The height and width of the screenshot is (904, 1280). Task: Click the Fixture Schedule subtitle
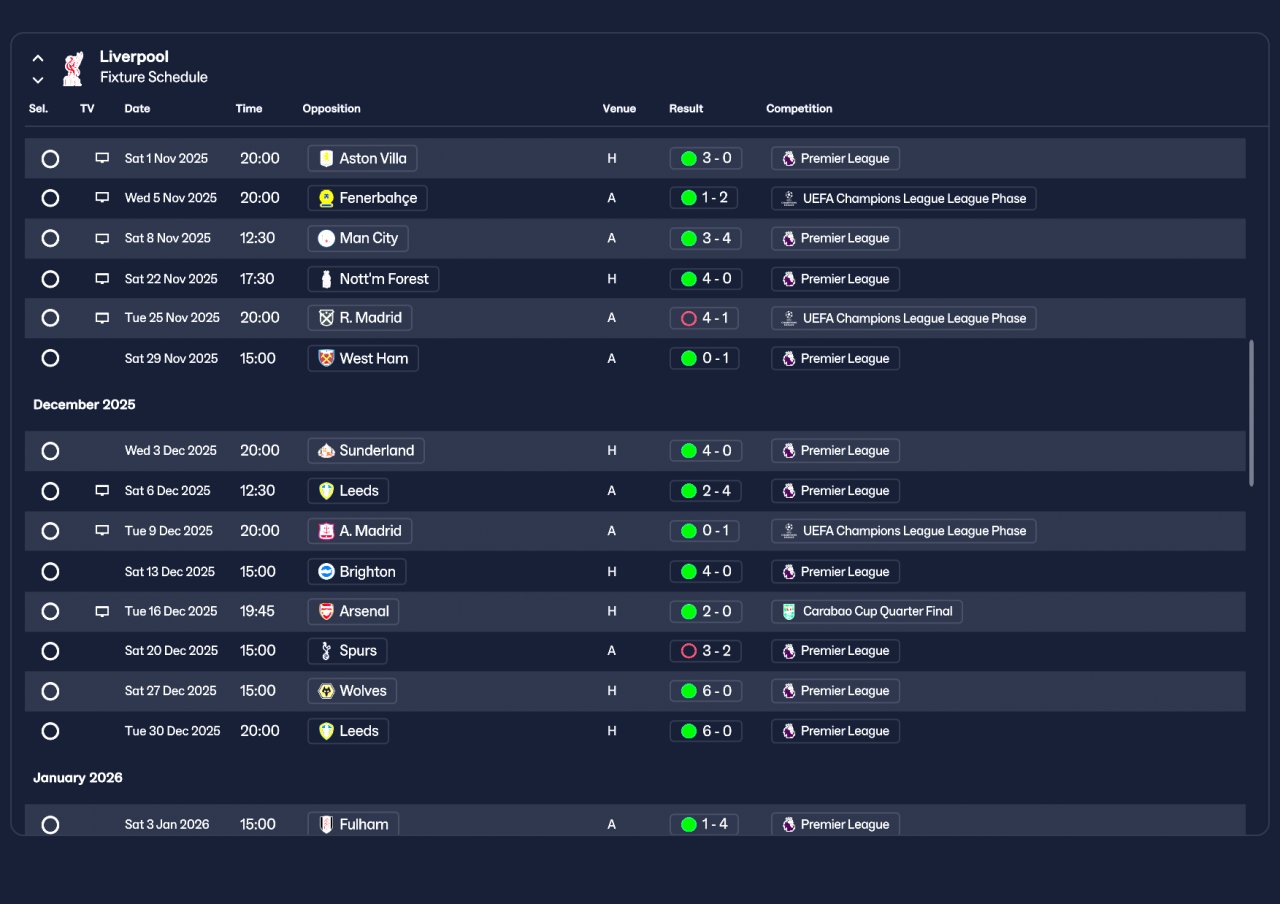(154, 77)
